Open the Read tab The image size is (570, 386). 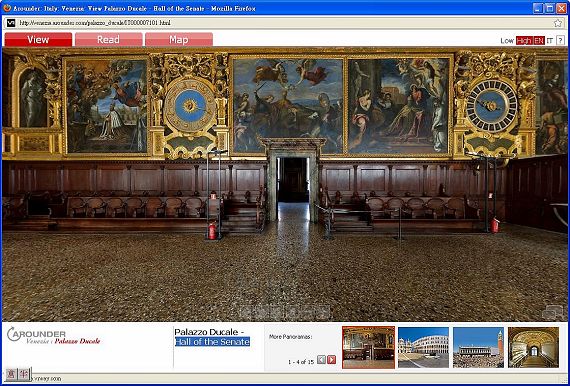[108, 40]
